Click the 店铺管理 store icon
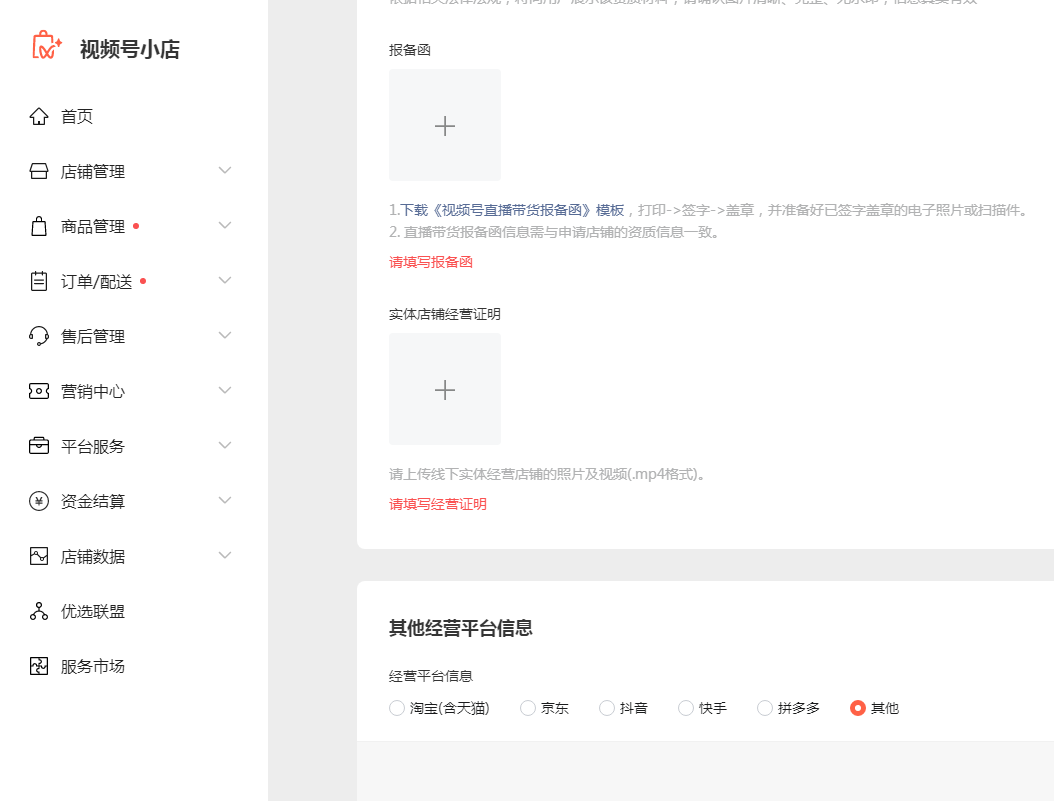 click(x=39, y=171)
